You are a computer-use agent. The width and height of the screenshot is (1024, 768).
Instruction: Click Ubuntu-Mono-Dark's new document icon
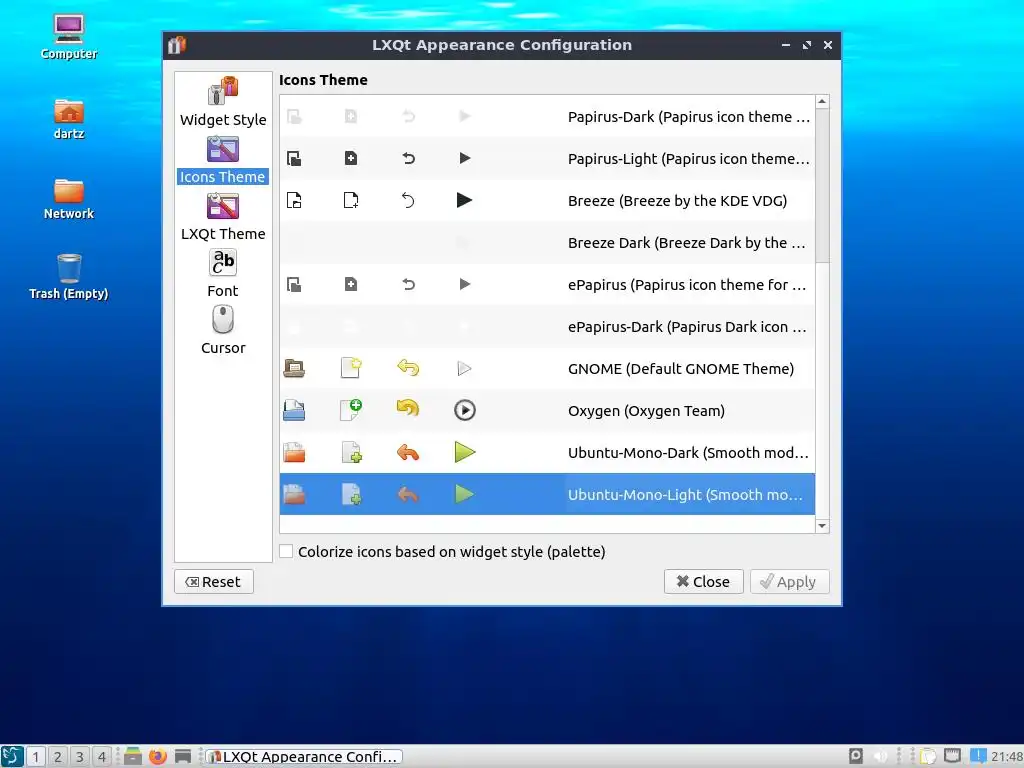pos(351,453)
